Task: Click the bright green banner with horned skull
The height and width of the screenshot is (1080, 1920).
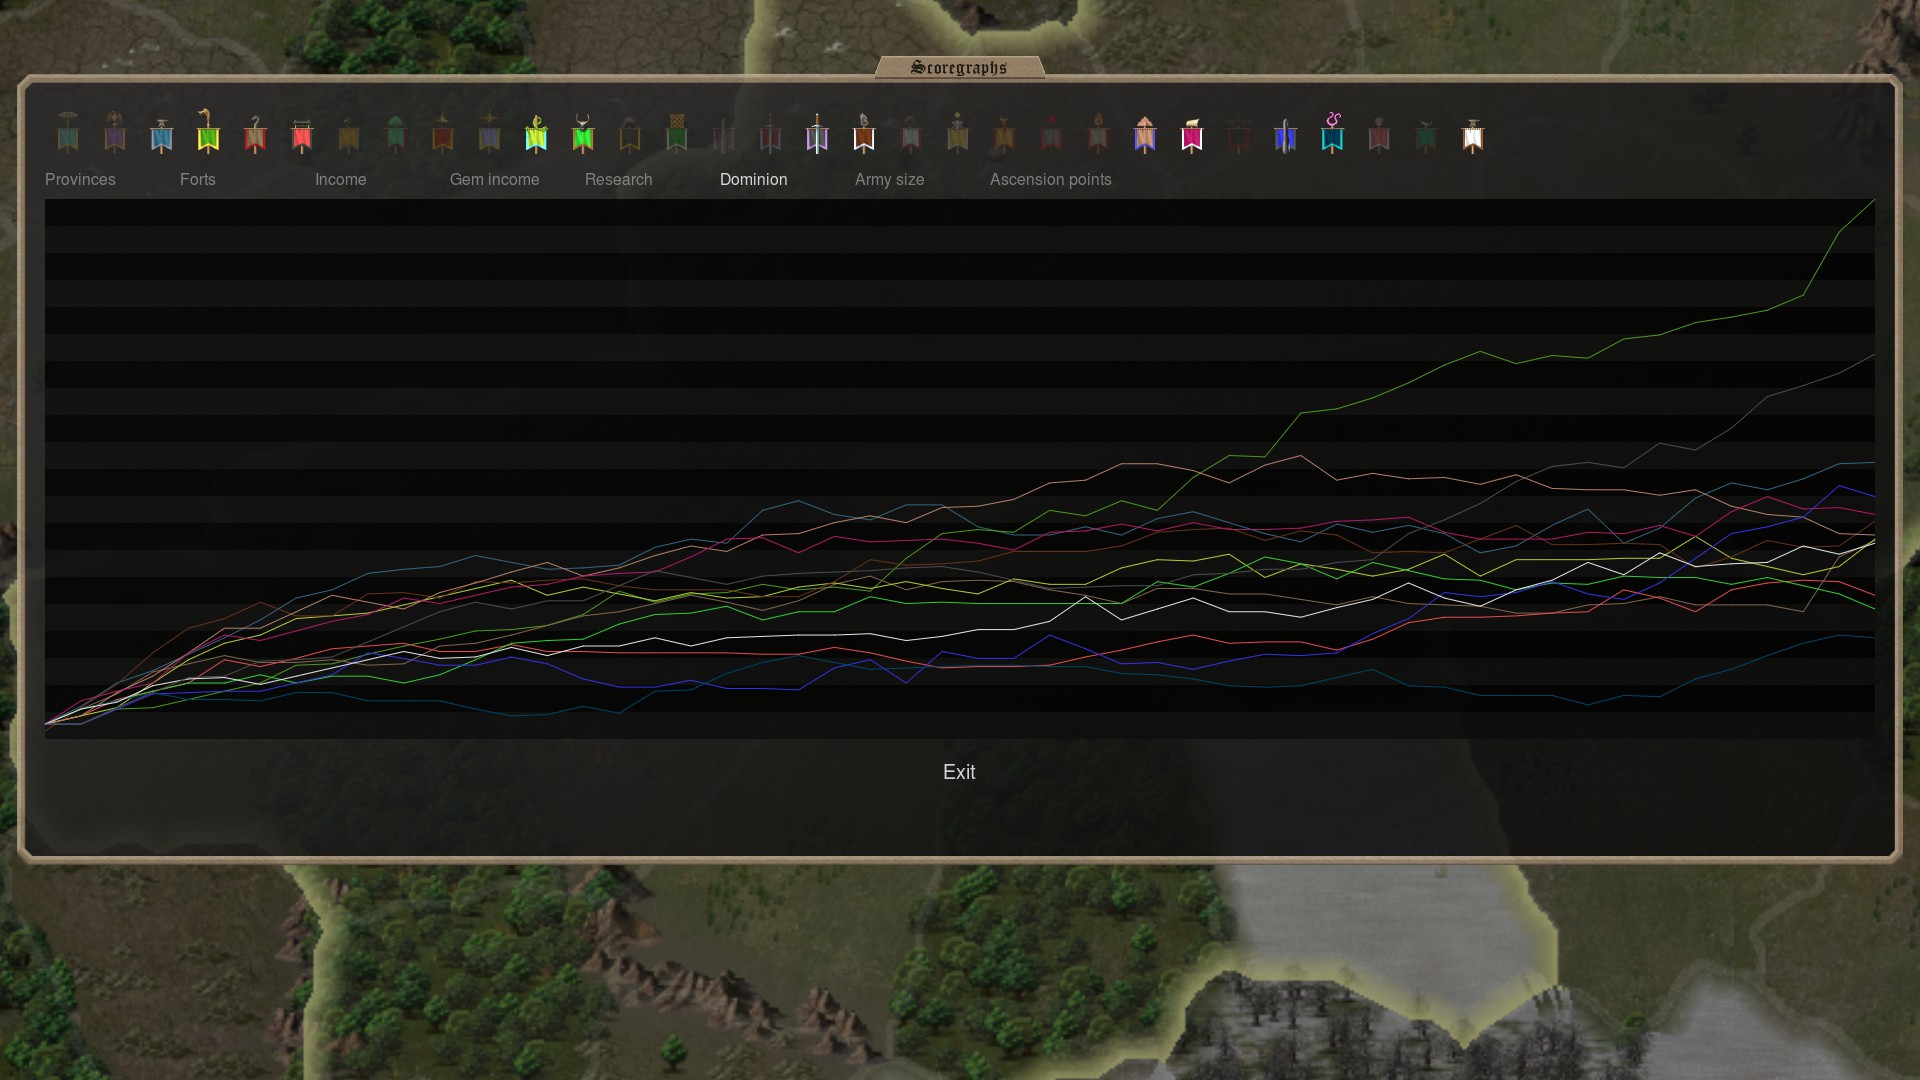Action: (x=583, y=133)
